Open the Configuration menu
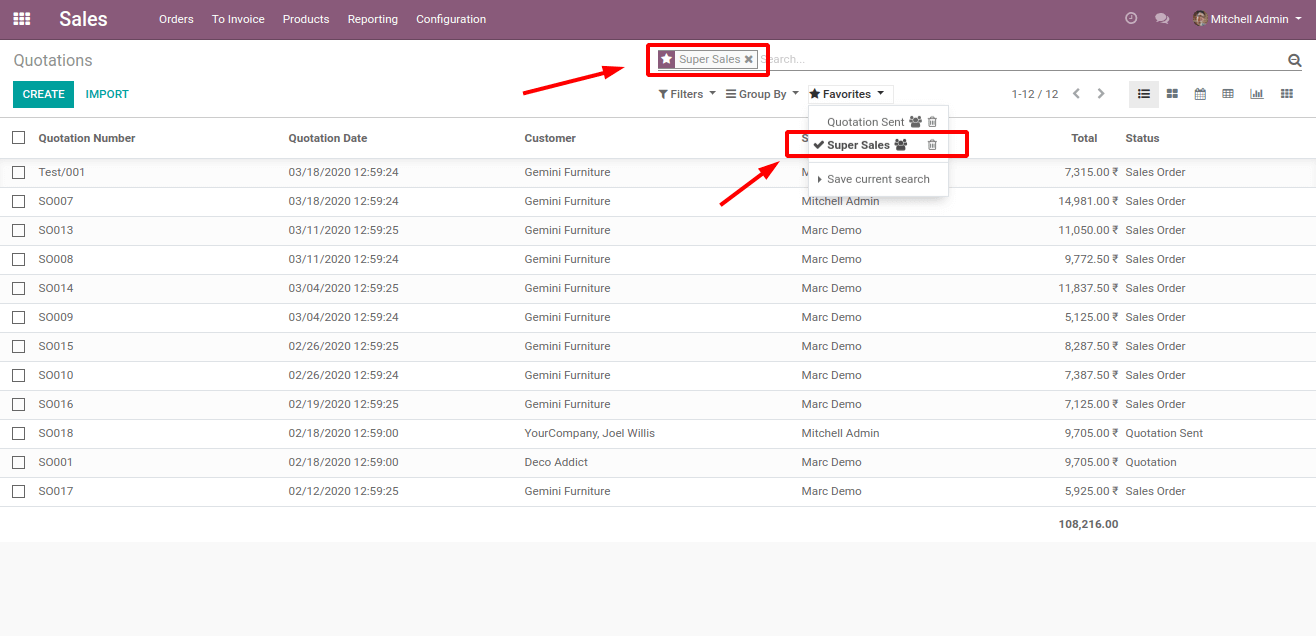Image resolution: width=1316 pixels, height=636 pixels. pos(451,19)
